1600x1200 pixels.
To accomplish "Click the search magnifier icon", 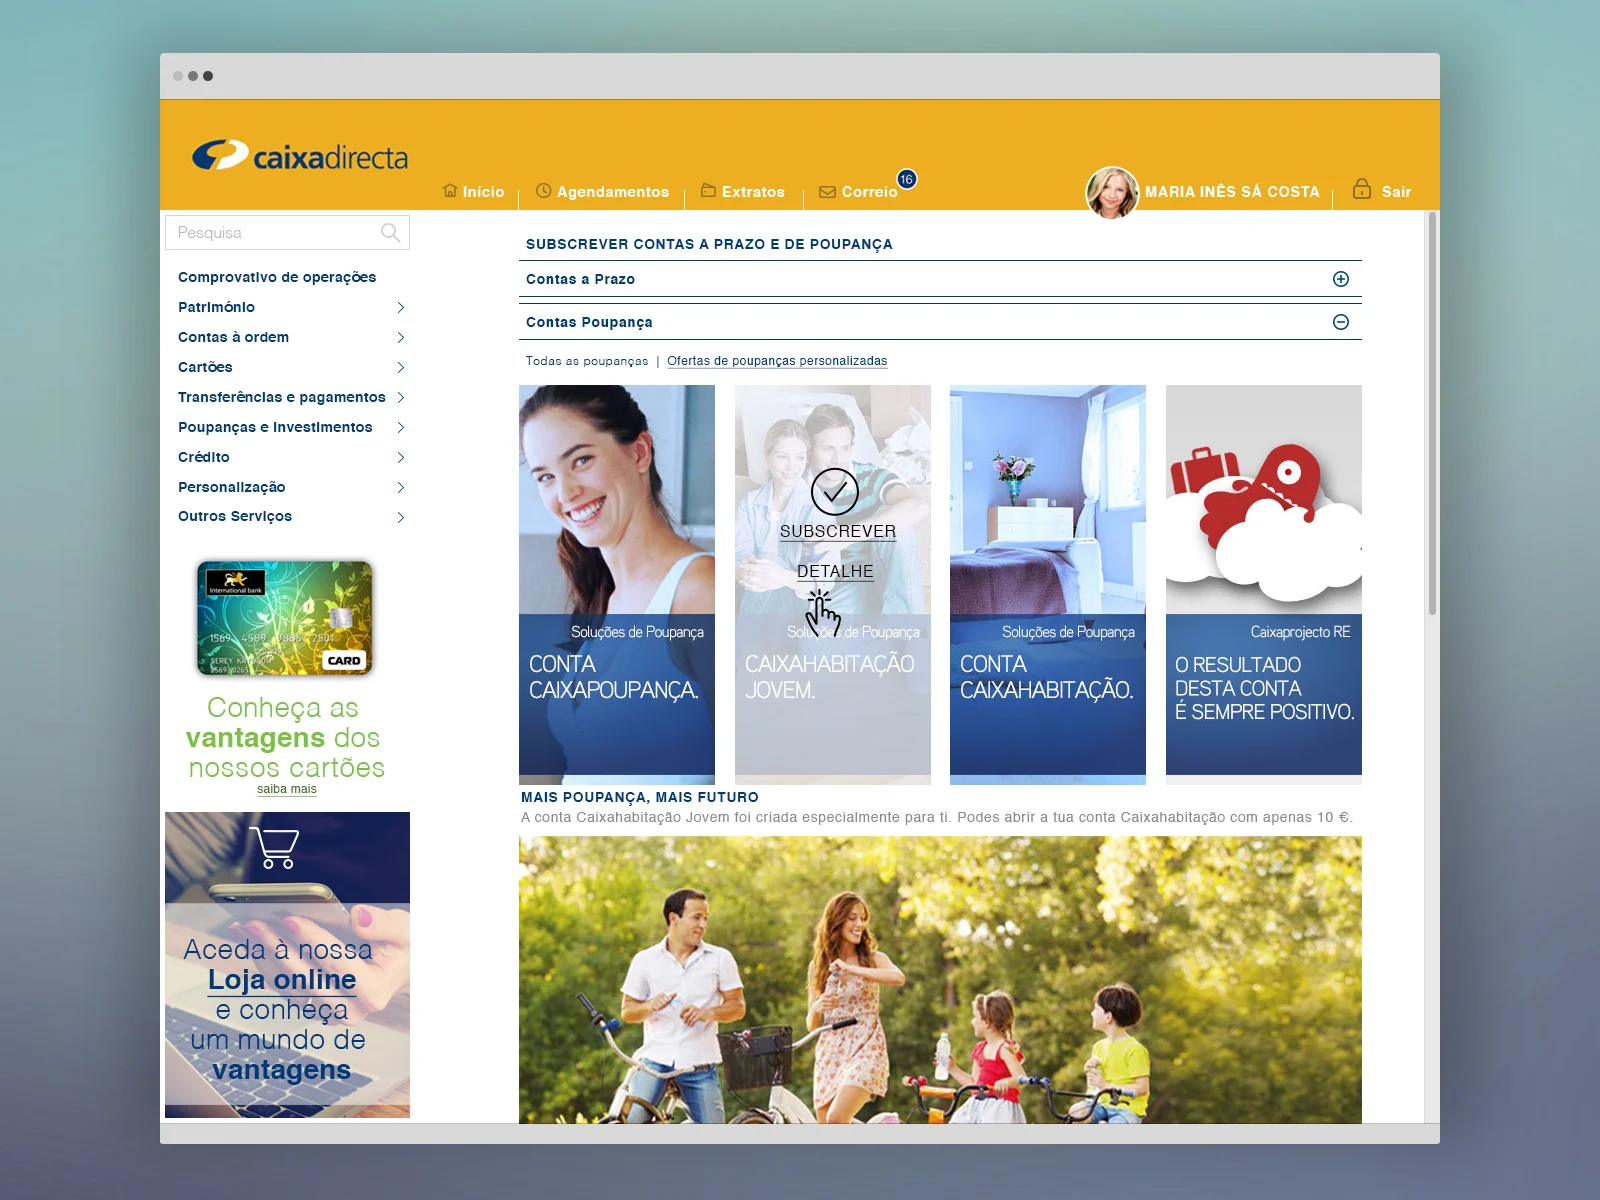I will click(x=390, y=233).
